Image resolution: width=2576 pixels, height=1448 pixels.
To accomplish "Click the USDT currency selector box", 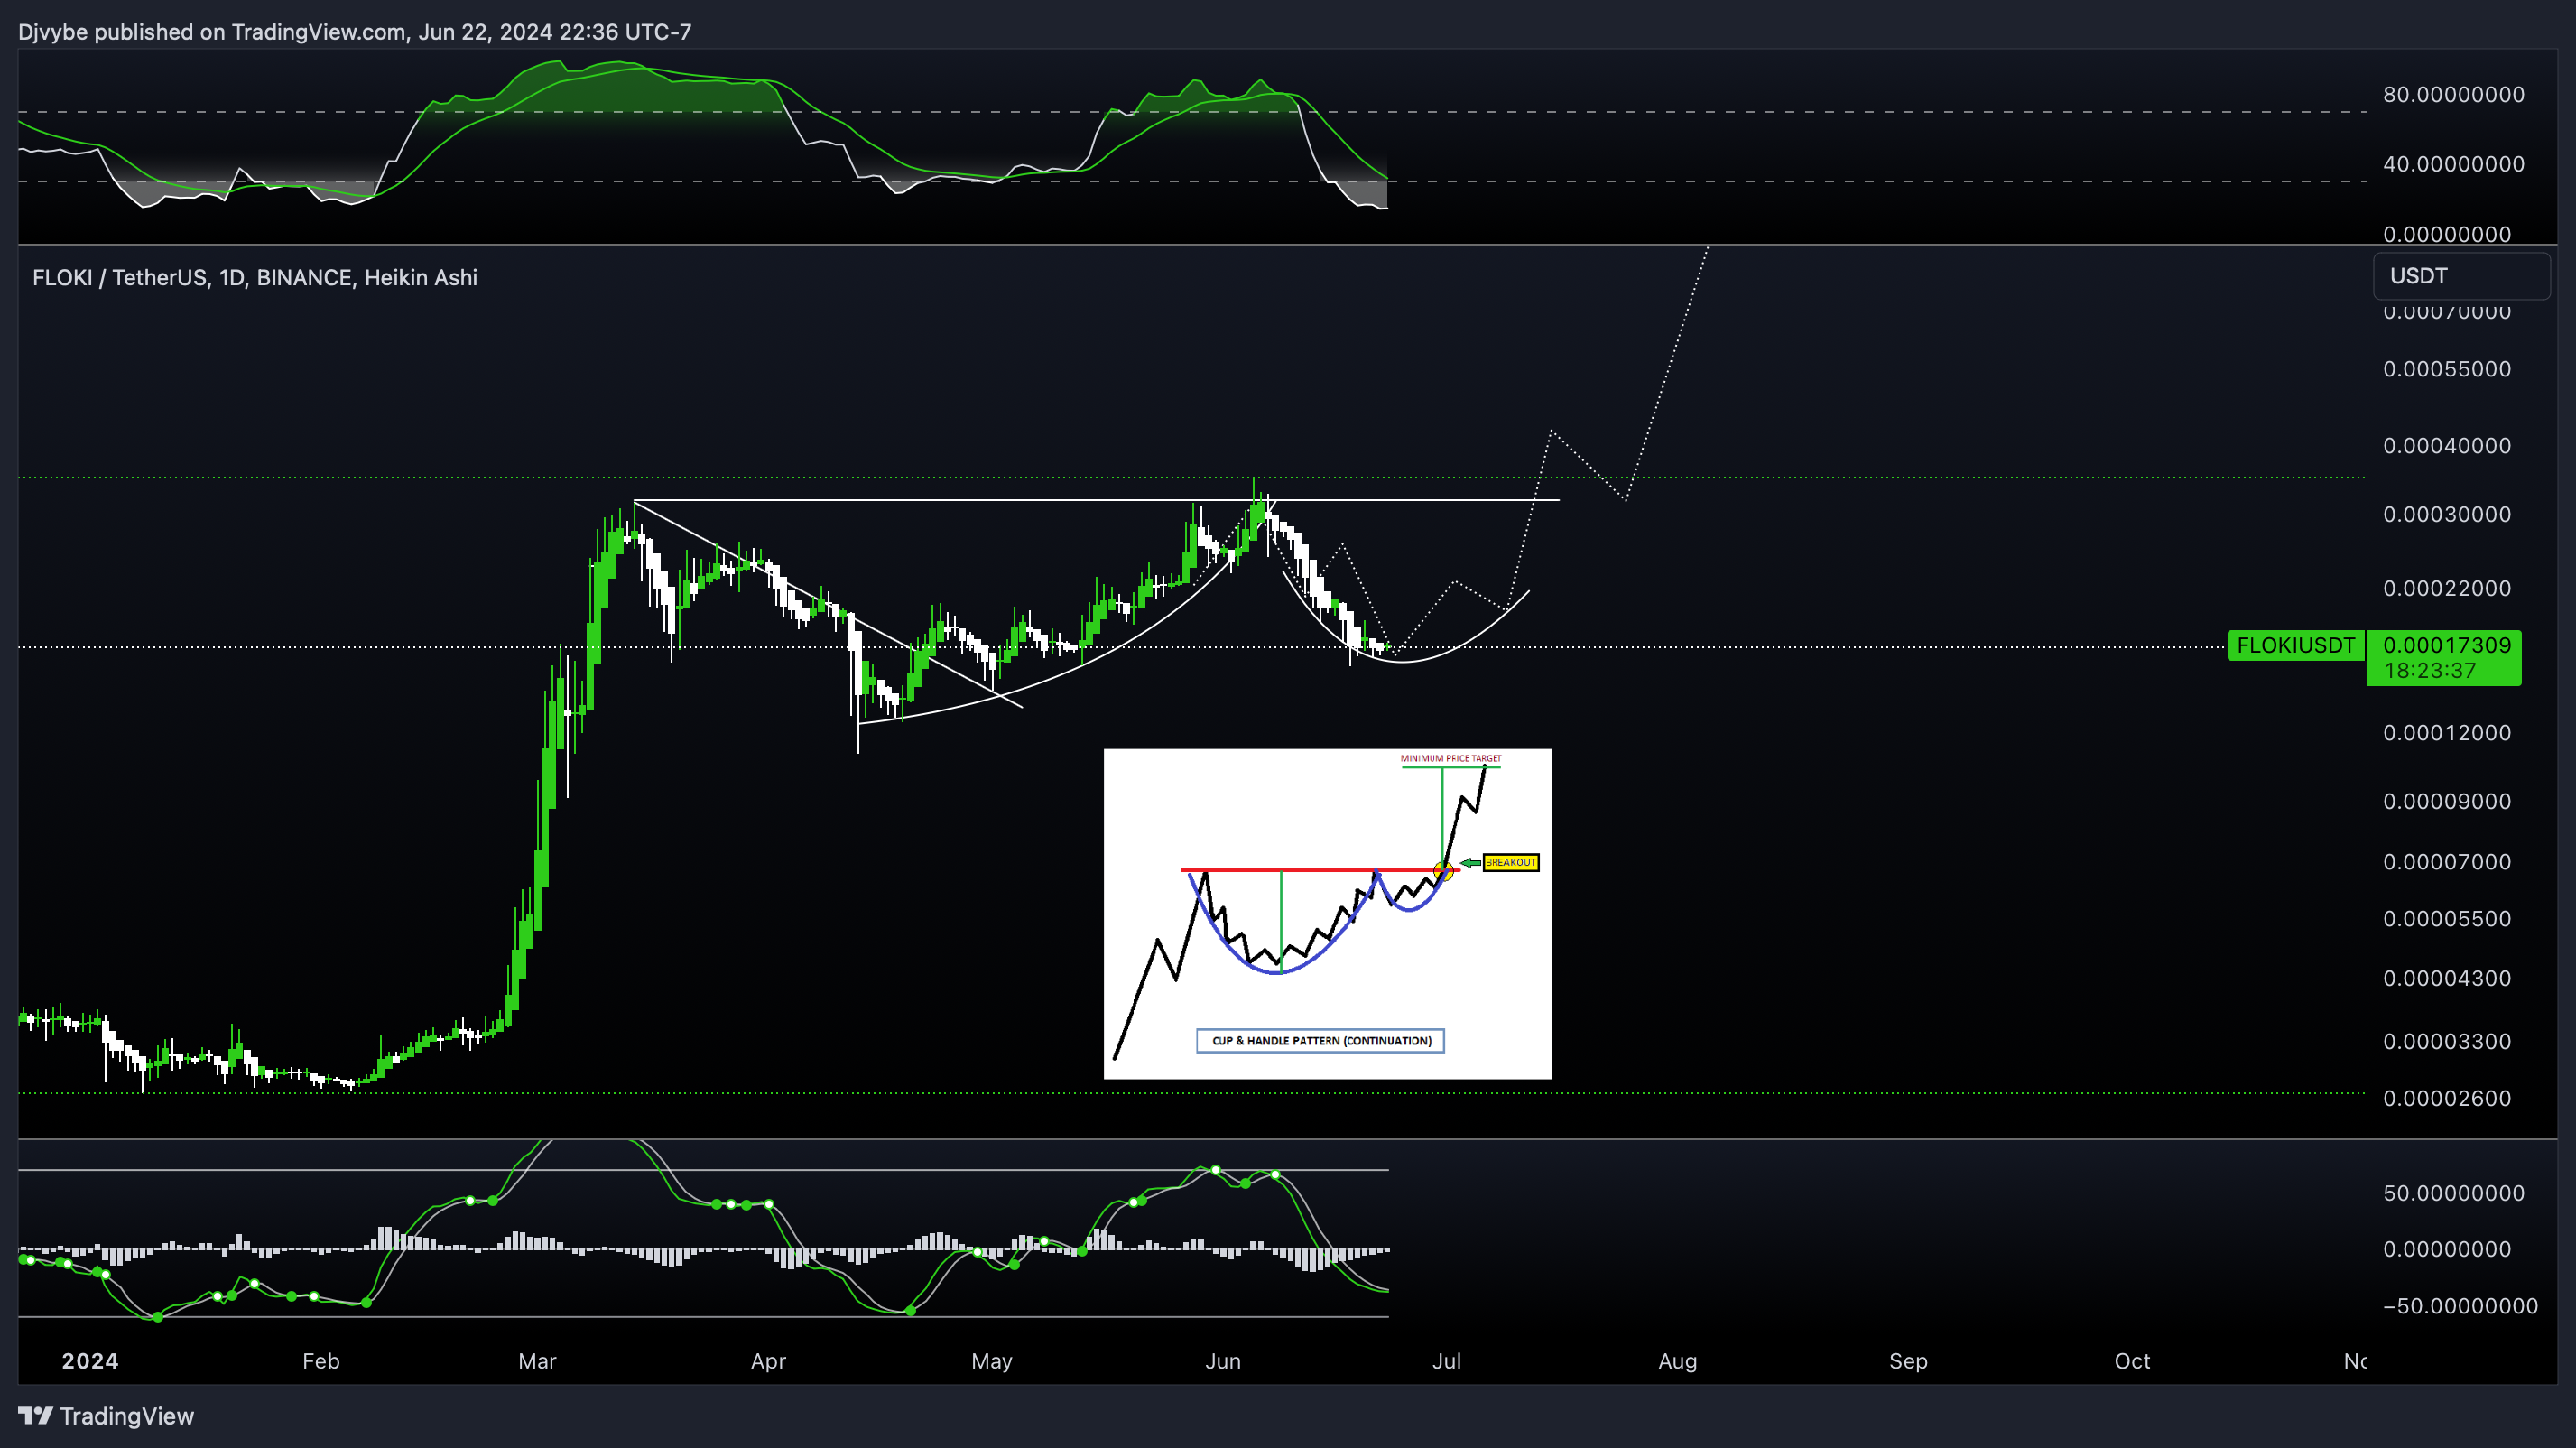I will [x=2461, y=276].
